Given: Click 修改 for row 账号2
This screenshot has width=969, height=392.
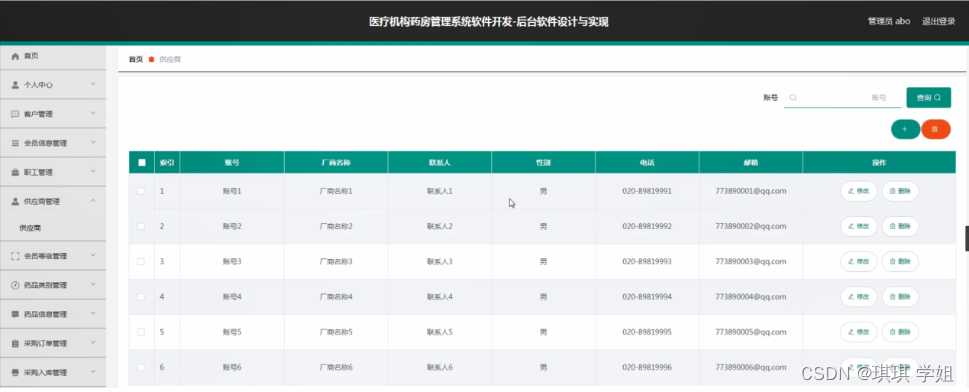Looking at the screenshot, I should click(858, 226).
